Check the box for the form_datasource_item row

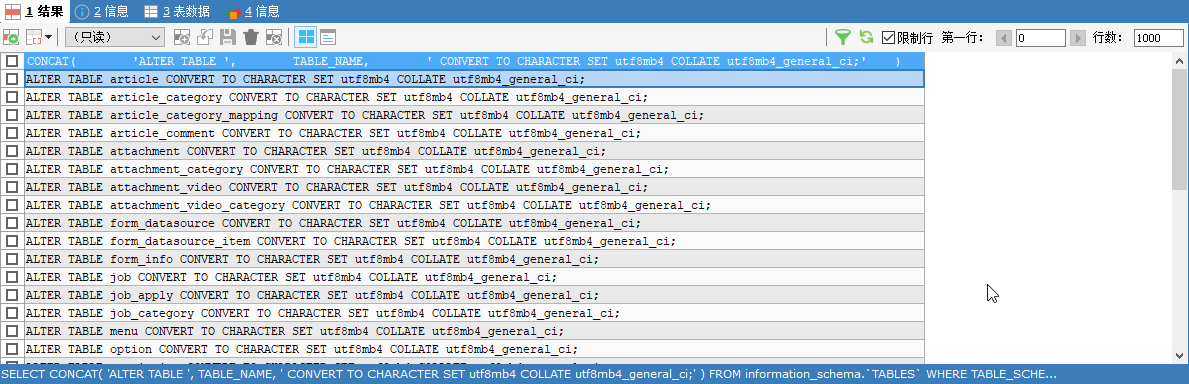tap(12, 241)
